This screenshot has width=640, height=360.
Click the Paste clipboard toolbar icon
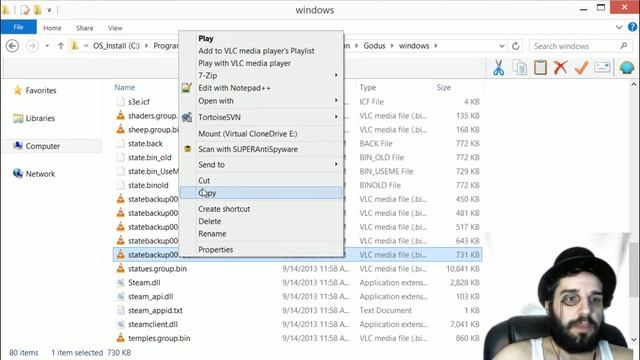pos(540,67)
